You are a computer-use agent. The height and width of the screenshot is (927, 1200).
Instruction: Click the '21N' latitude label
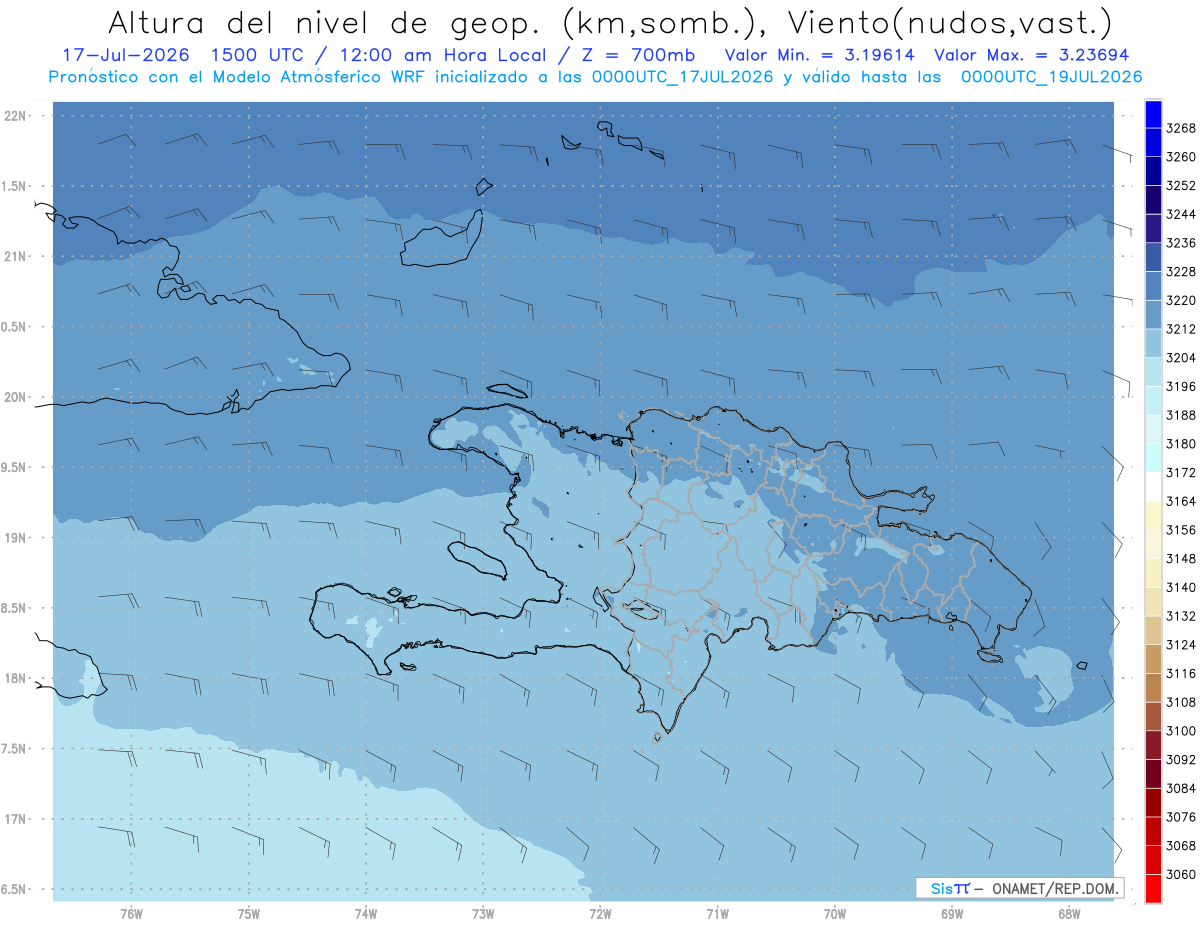15,256
